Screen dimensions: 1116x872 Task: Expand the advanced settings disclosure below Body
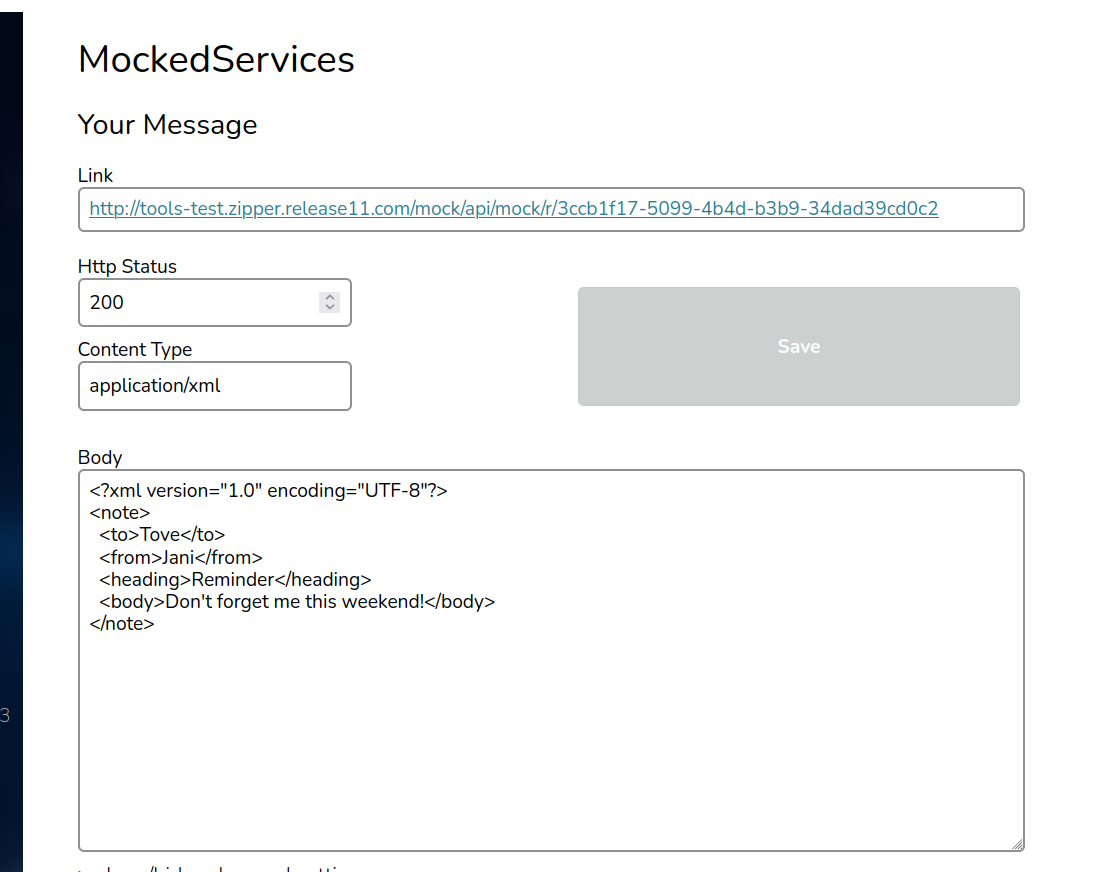[x=215, y=869]
